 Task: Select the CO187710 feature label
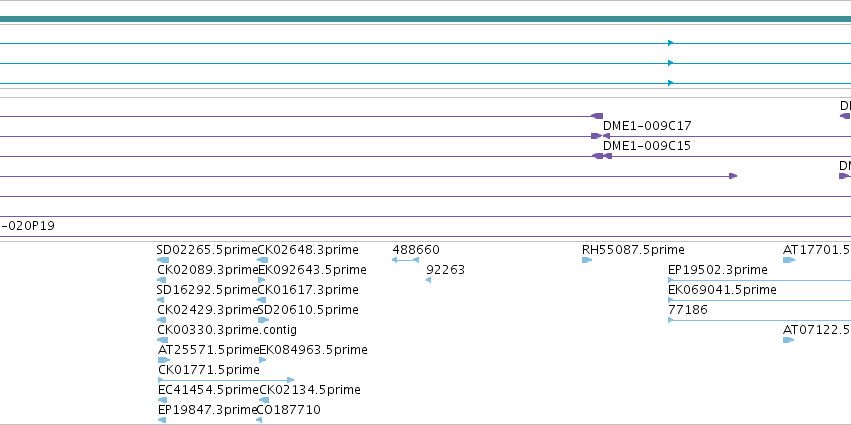click(x=289, y=410)
